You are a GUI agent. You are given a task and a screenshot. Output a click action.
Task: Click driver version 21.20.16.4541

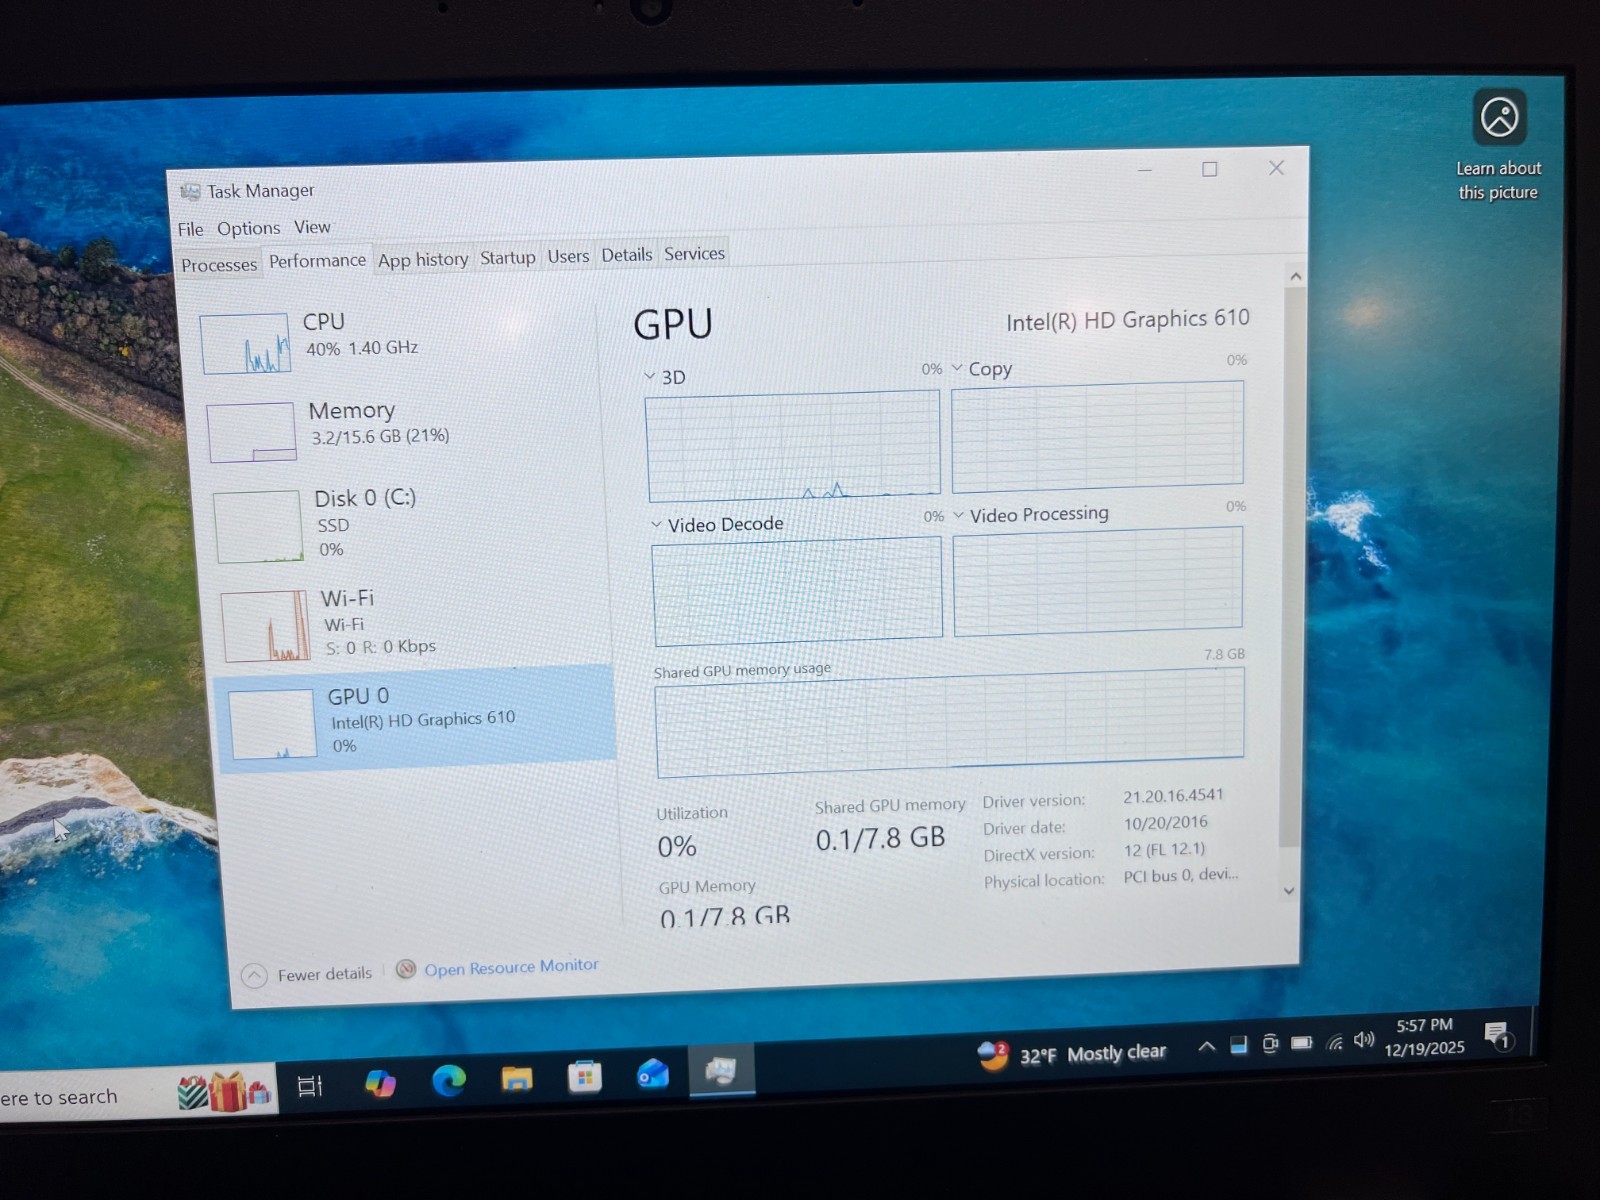click(1173, 796)
